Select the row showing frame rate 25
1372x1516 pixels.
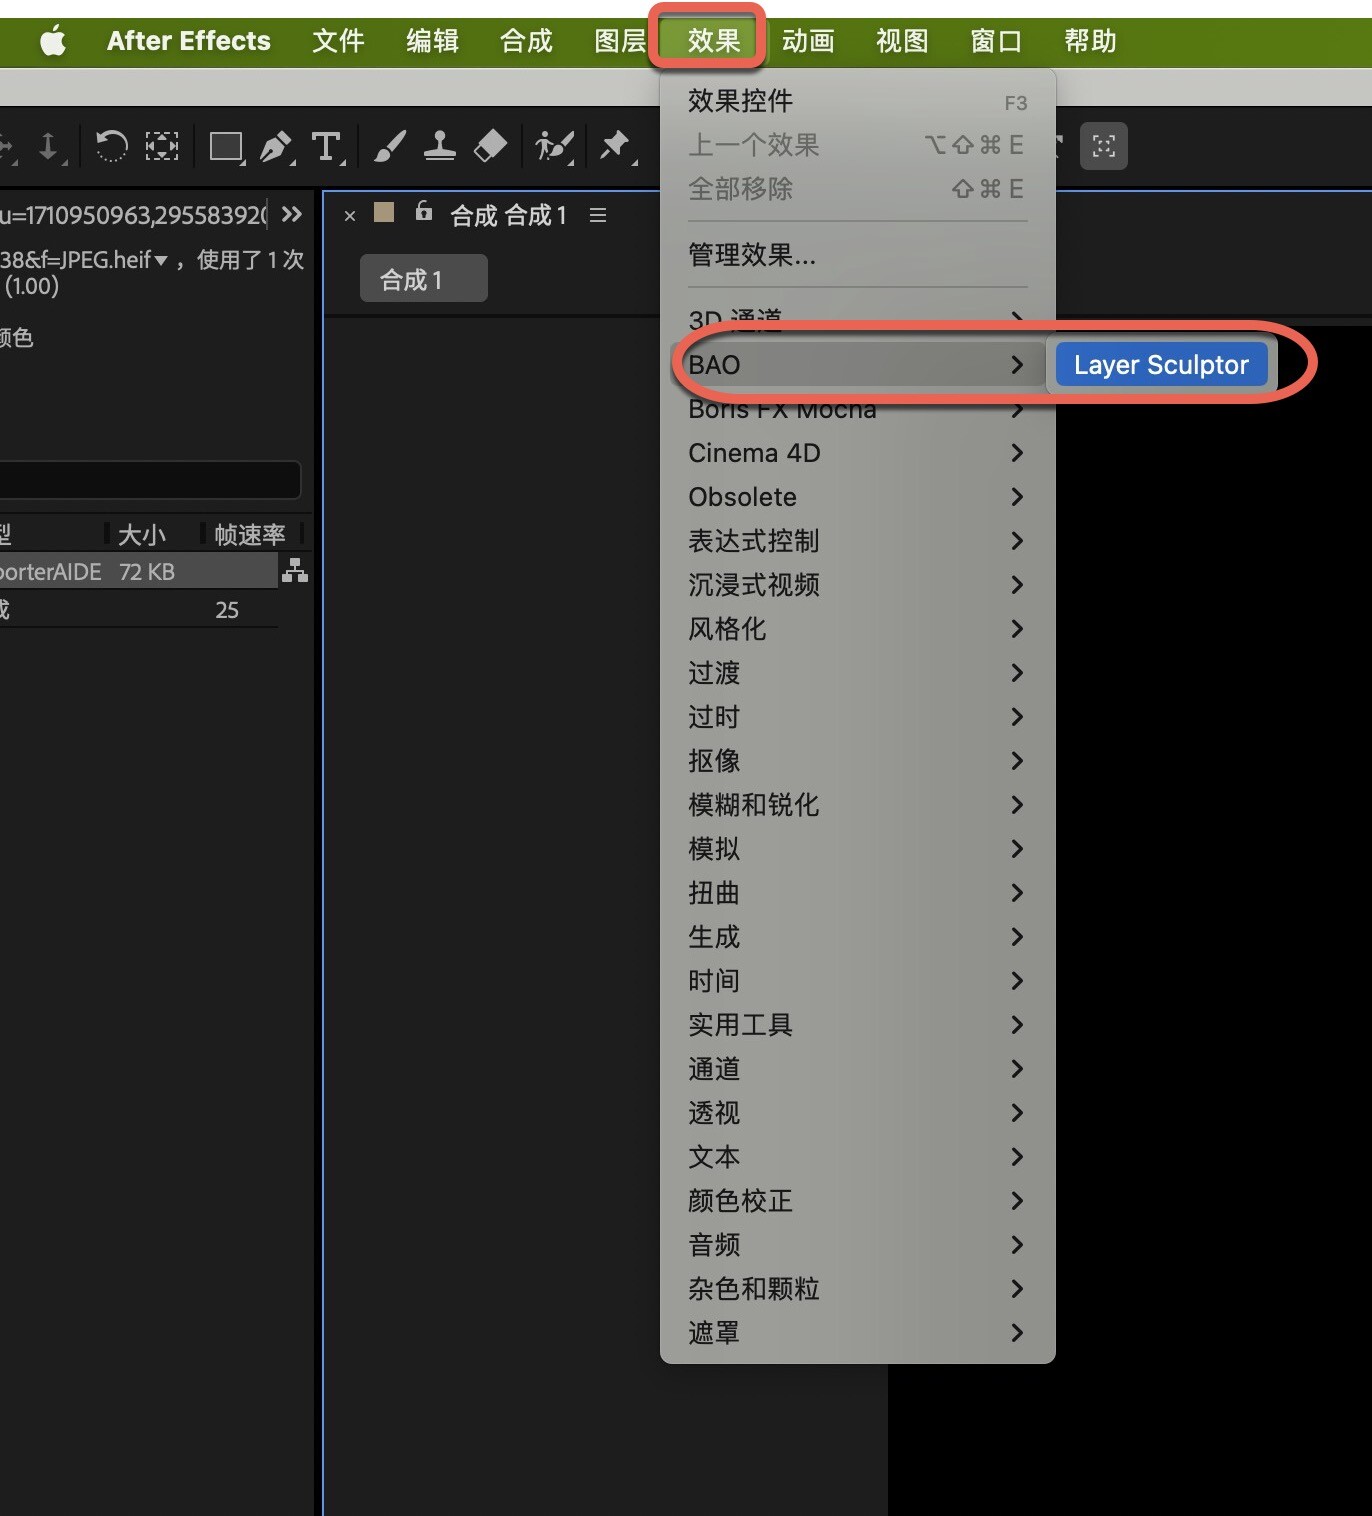138,609
